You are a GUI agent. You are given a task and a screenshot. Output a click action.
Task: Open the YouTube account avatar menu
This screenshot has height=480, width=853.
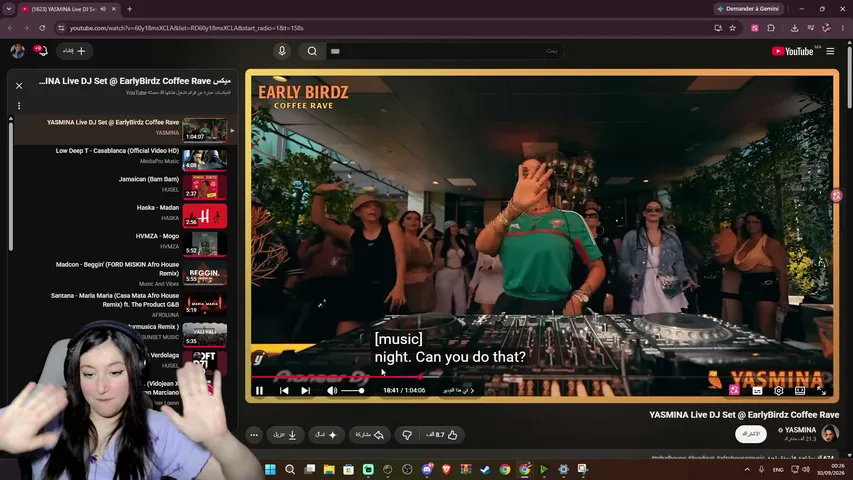[17, 51]
